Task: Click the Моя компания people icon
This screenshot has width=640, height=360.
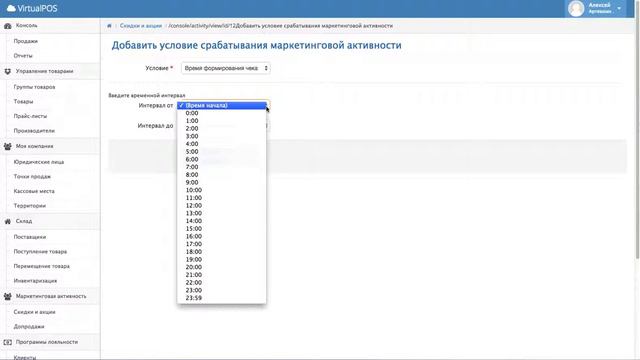Action: 7,147
